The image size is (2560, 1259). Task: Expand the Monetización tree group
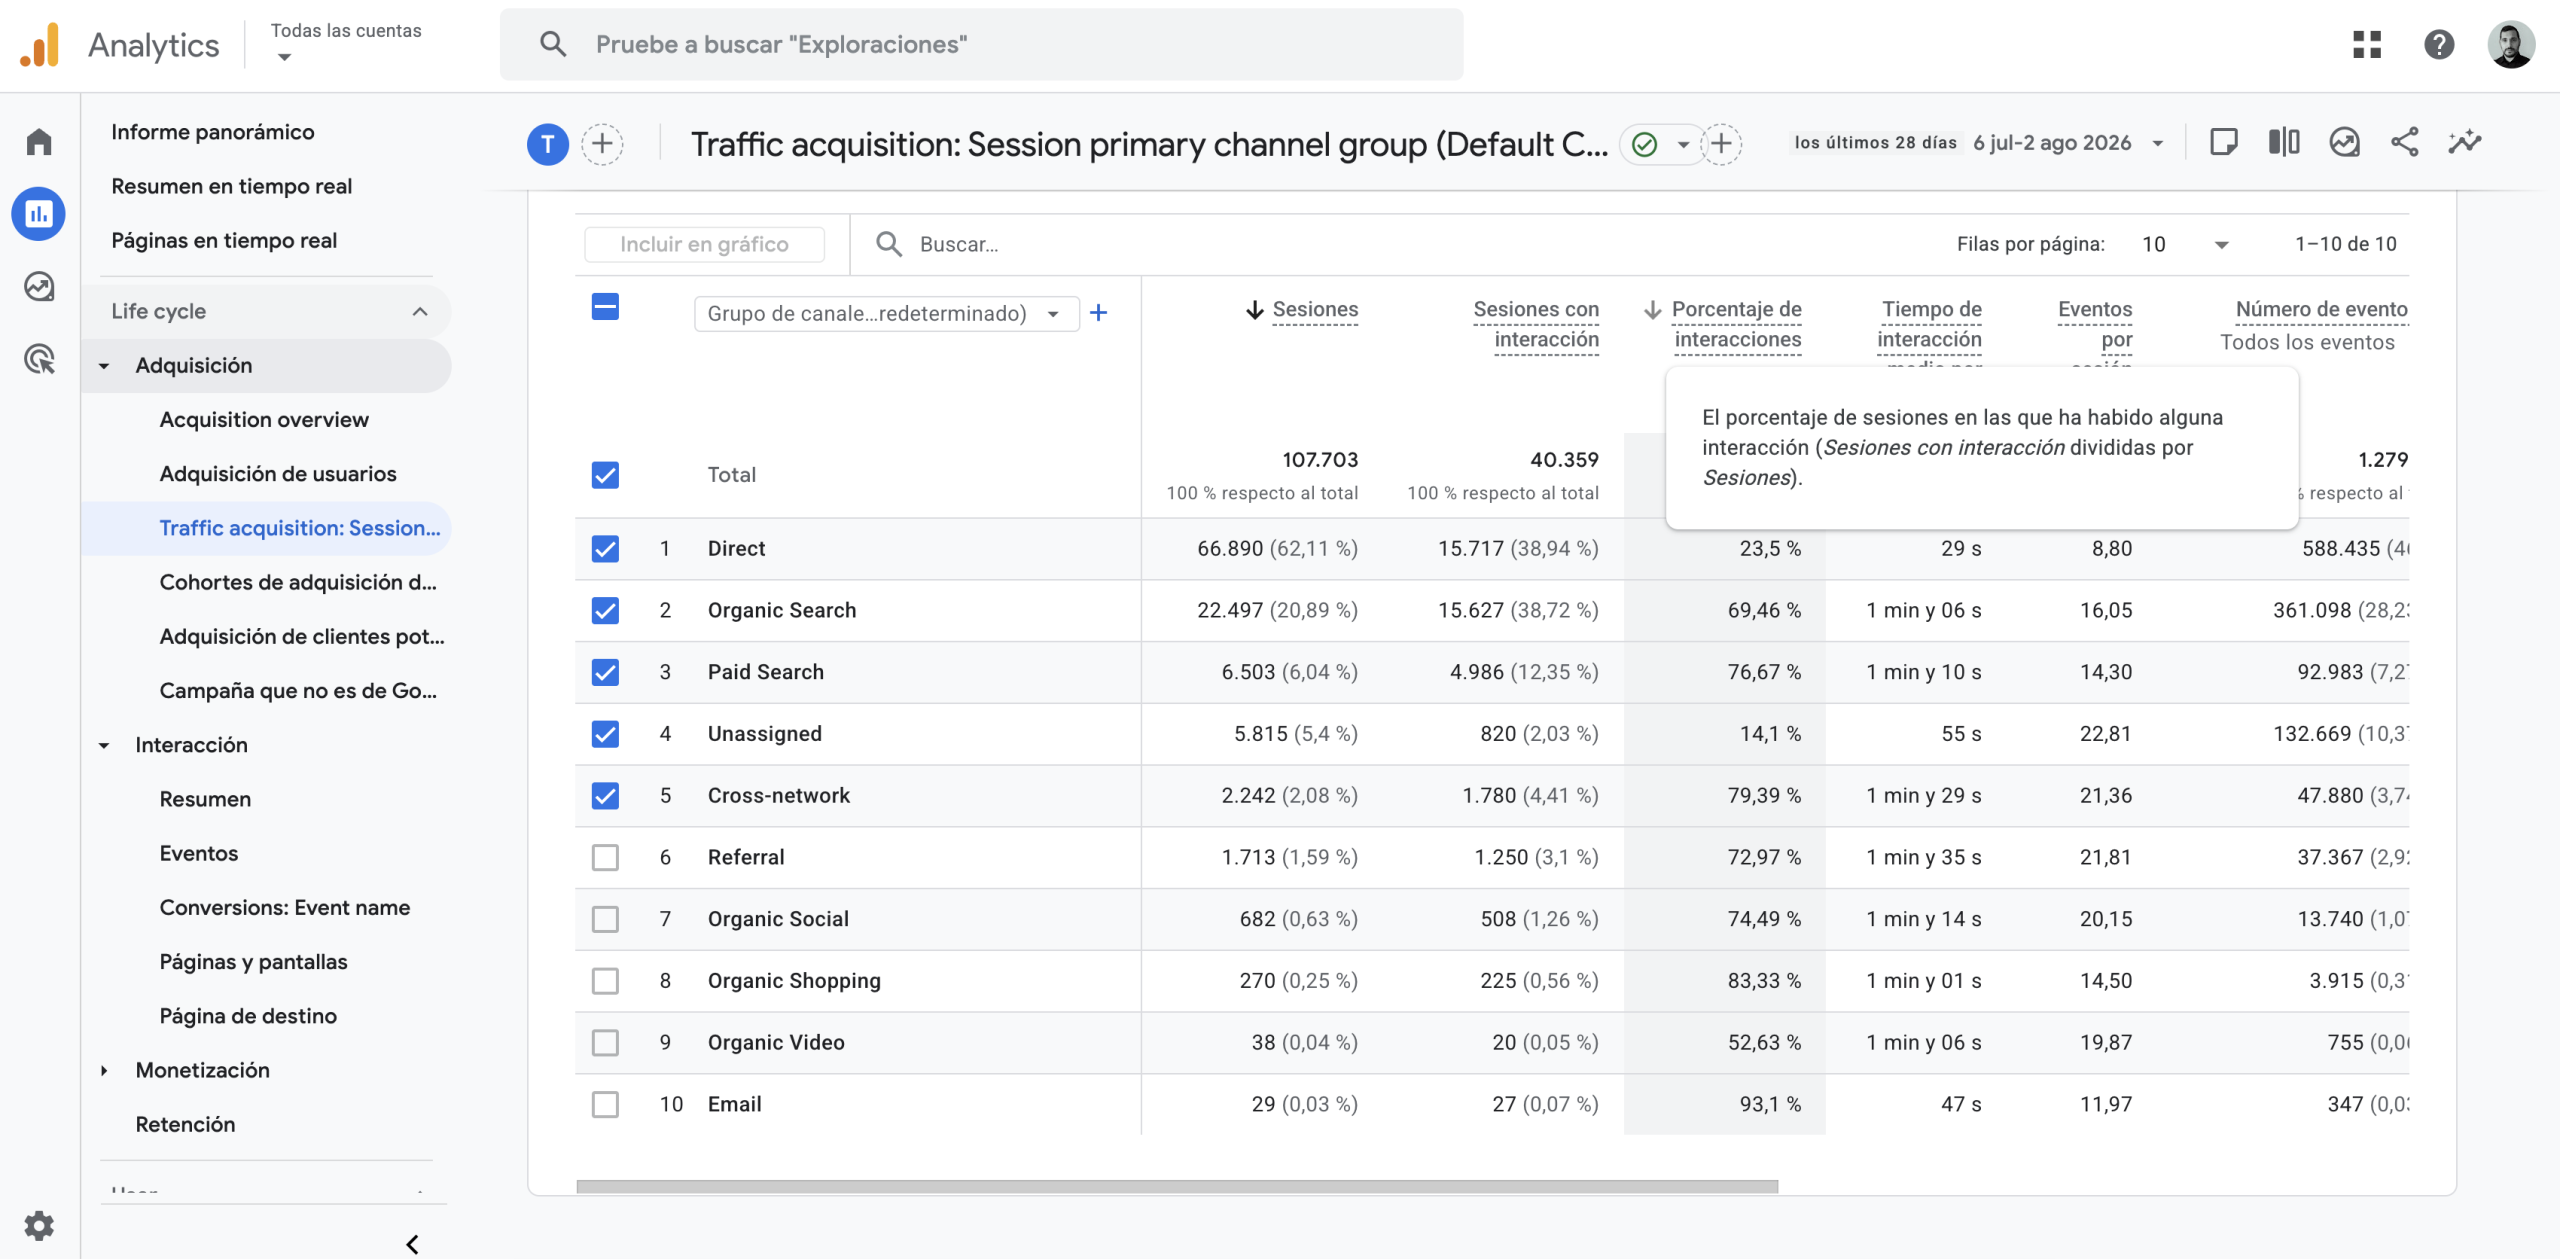tap(104, 1071)
